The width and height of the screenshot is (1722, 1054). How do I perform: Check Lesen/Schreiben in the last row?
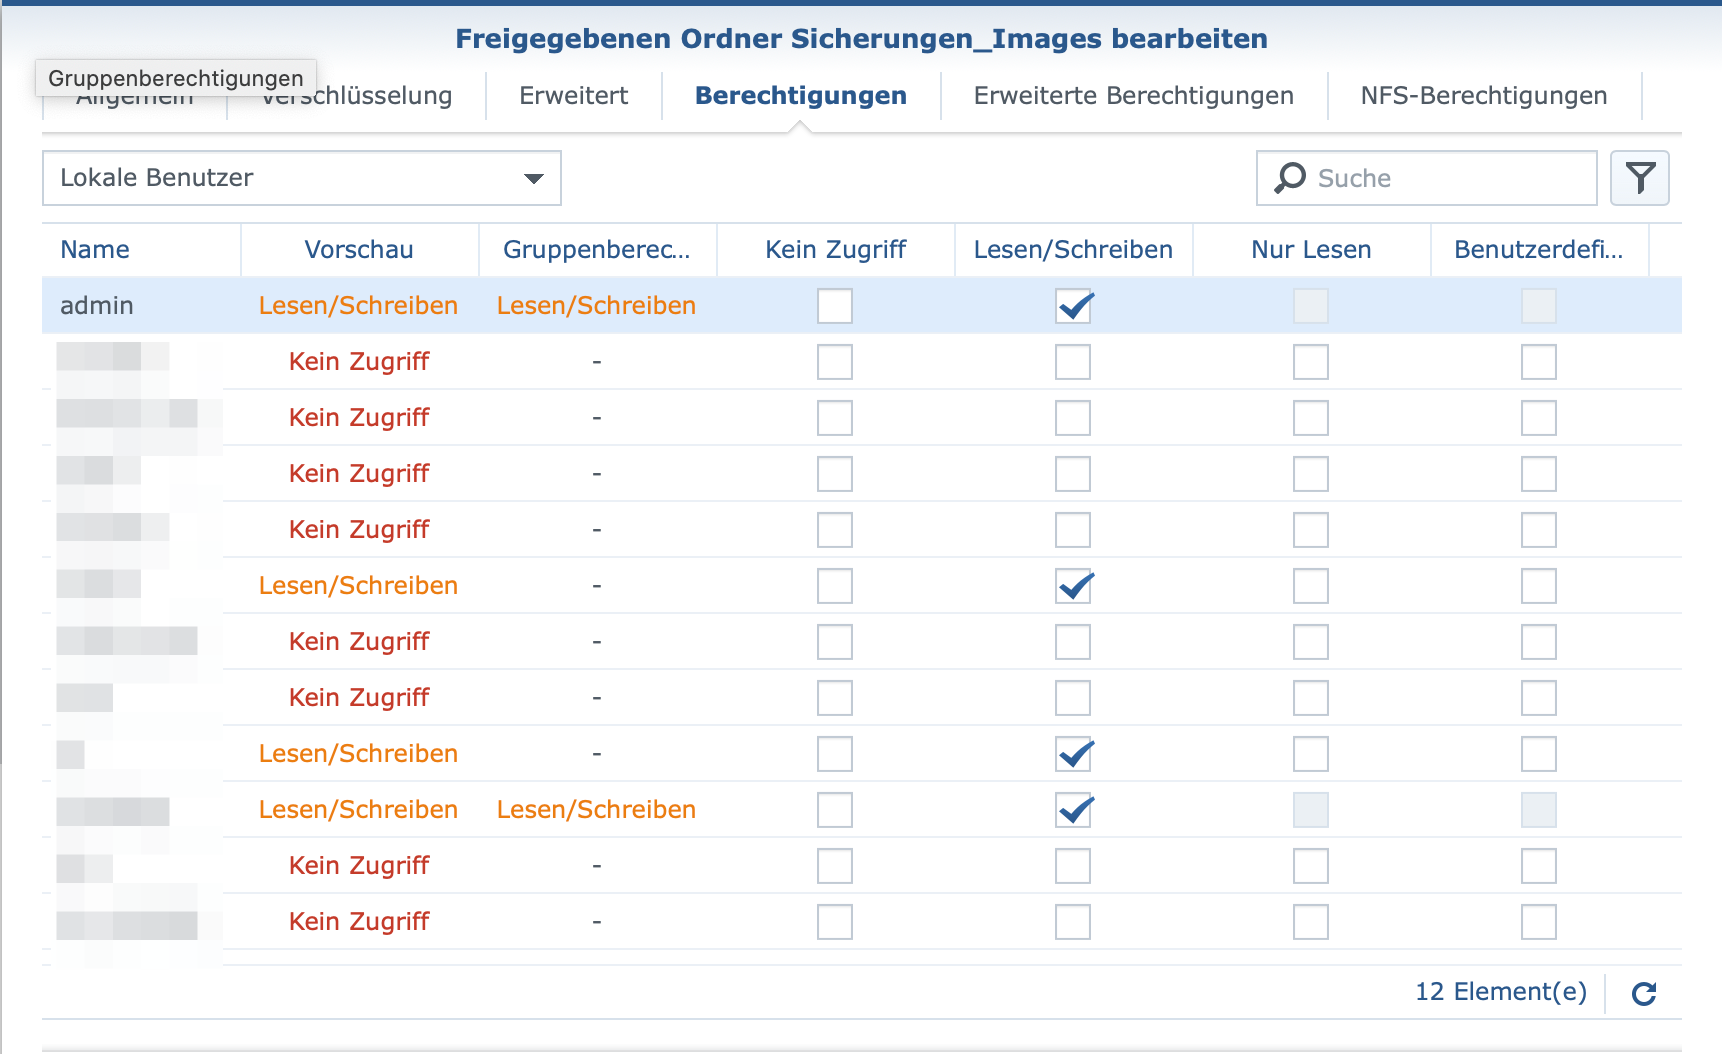(x=1073, y=922)
